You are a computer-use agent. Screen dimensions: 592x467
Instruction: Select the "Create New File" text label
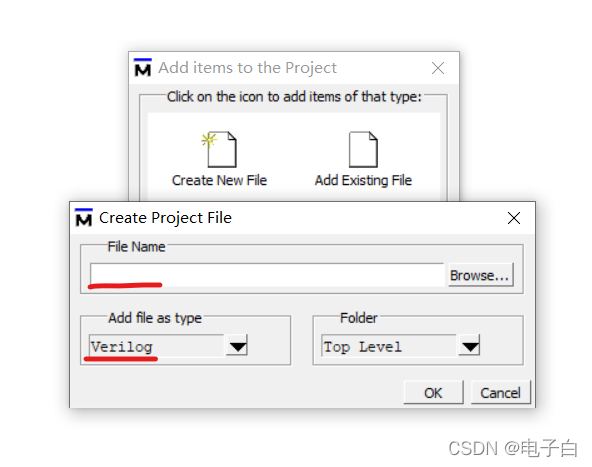click(x=219, y=180)
